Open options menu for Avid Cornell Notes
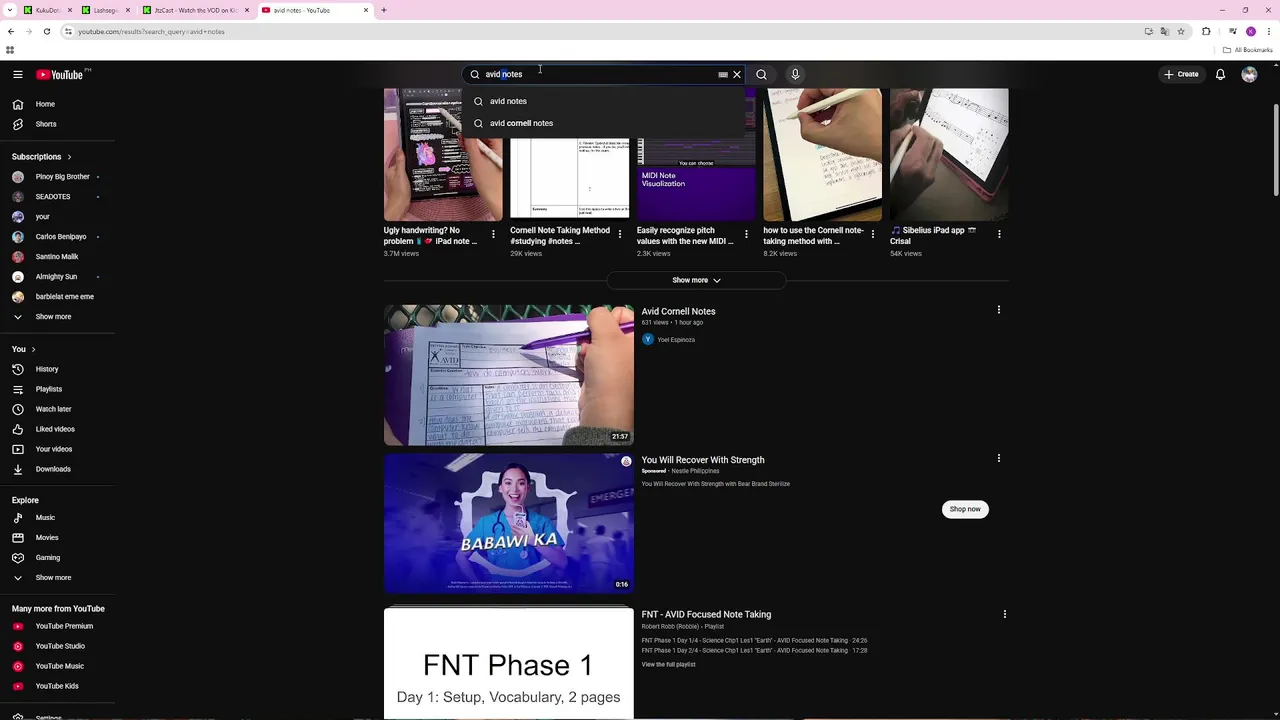 click(998, 310)
